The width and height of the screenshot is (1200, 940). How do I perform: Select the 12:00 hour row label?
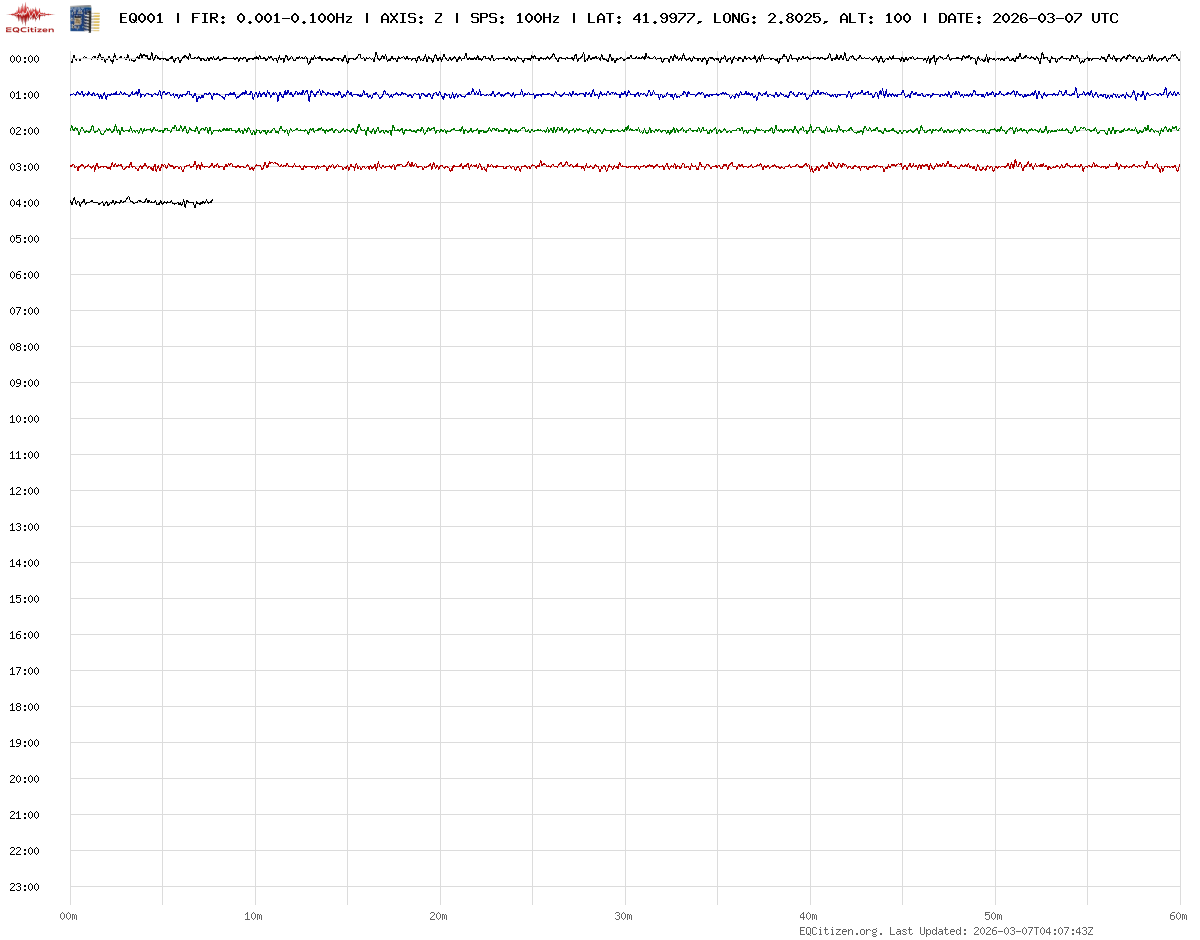click(24, 491)
